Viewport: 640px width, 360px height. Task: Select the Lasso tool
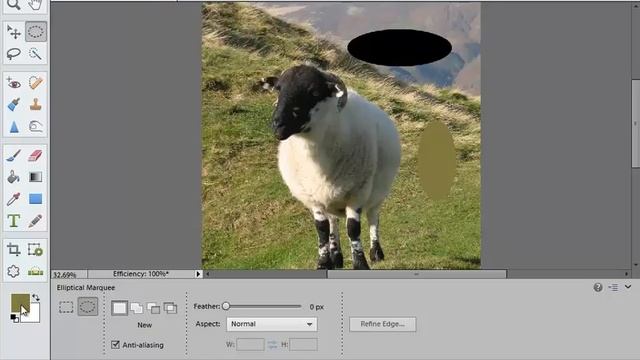pos(13,53)
